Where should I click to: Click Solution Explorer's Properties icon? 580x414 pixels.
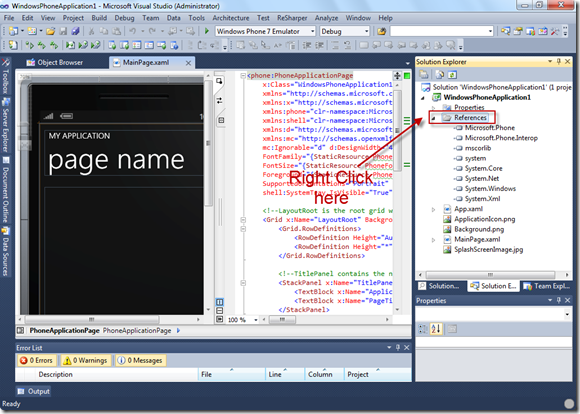click(424, 75)
